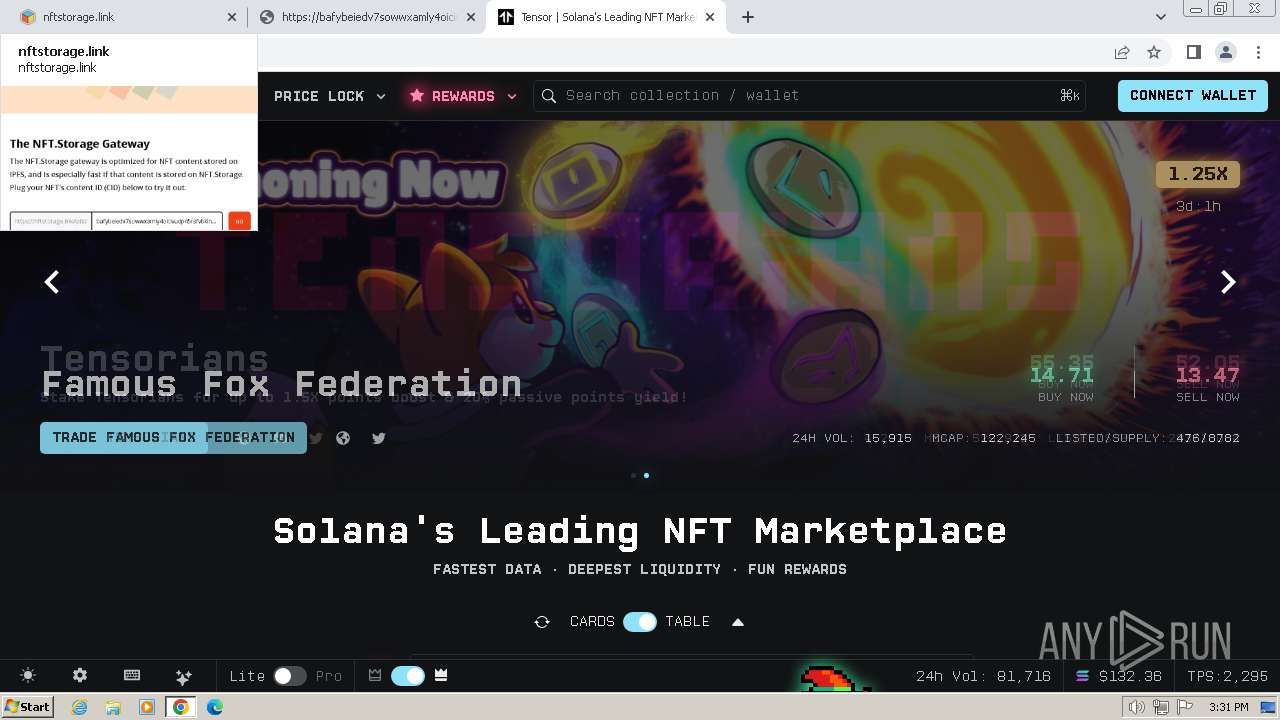Click the TABLE label

coord(688,622)
